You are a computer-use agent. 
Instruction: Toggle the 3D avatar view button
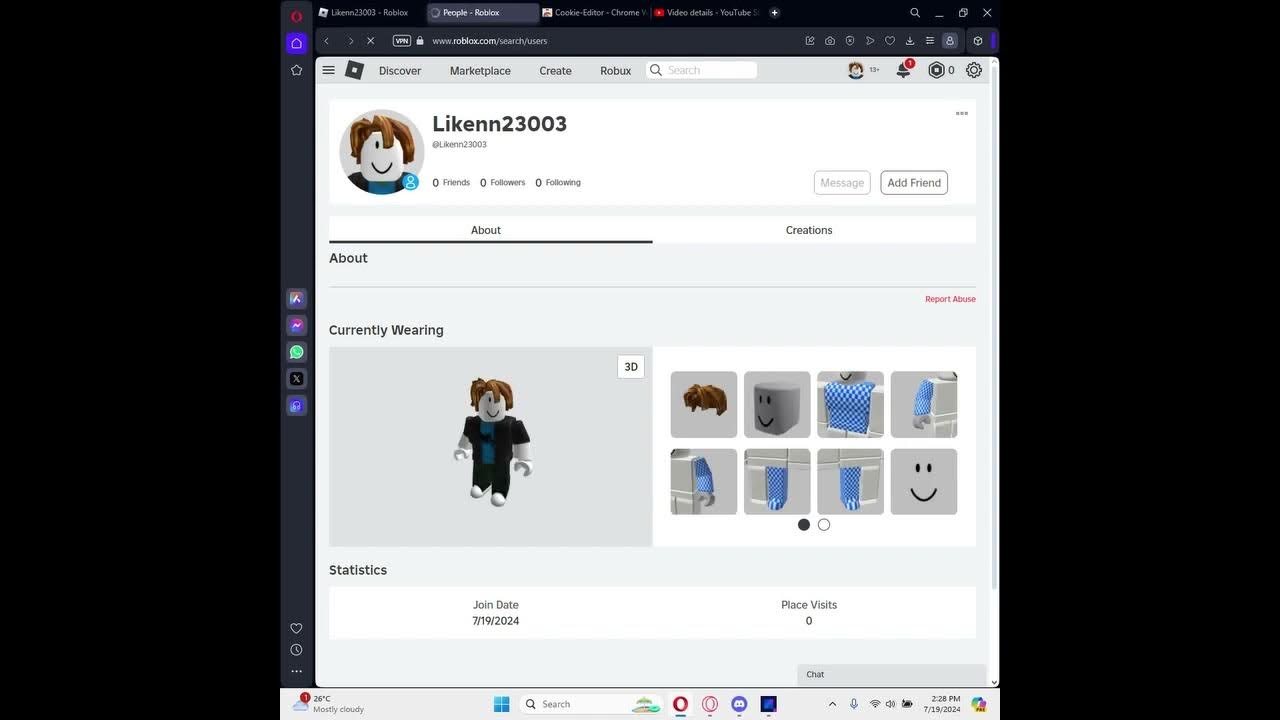click(x=631, y=367)
